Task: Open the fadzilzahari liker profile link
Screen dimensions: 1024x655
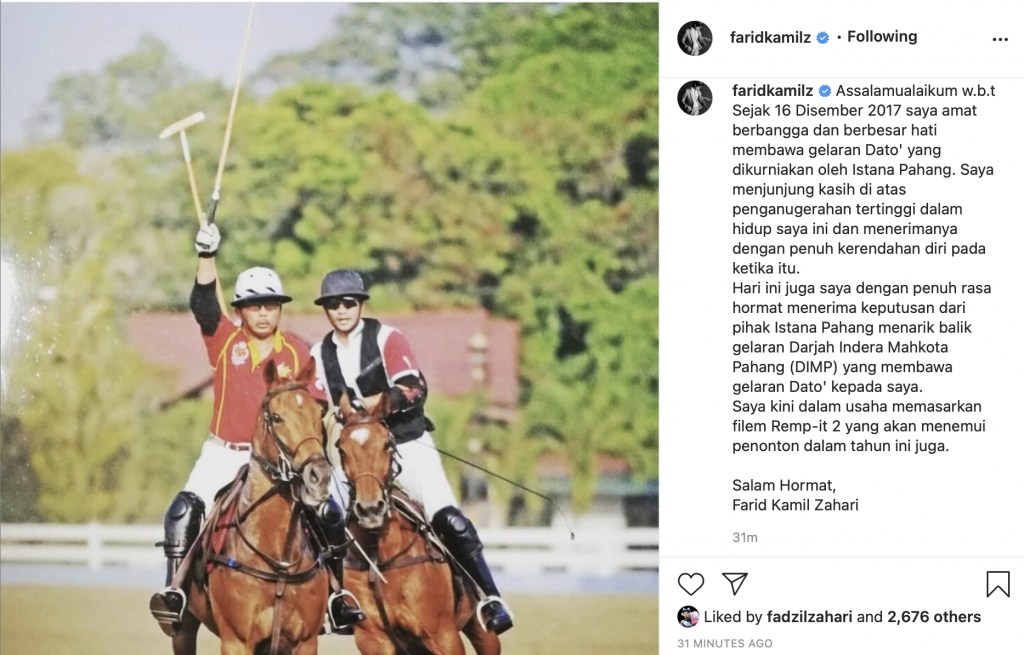Action: pyautogui.click(x=809, y=616)
